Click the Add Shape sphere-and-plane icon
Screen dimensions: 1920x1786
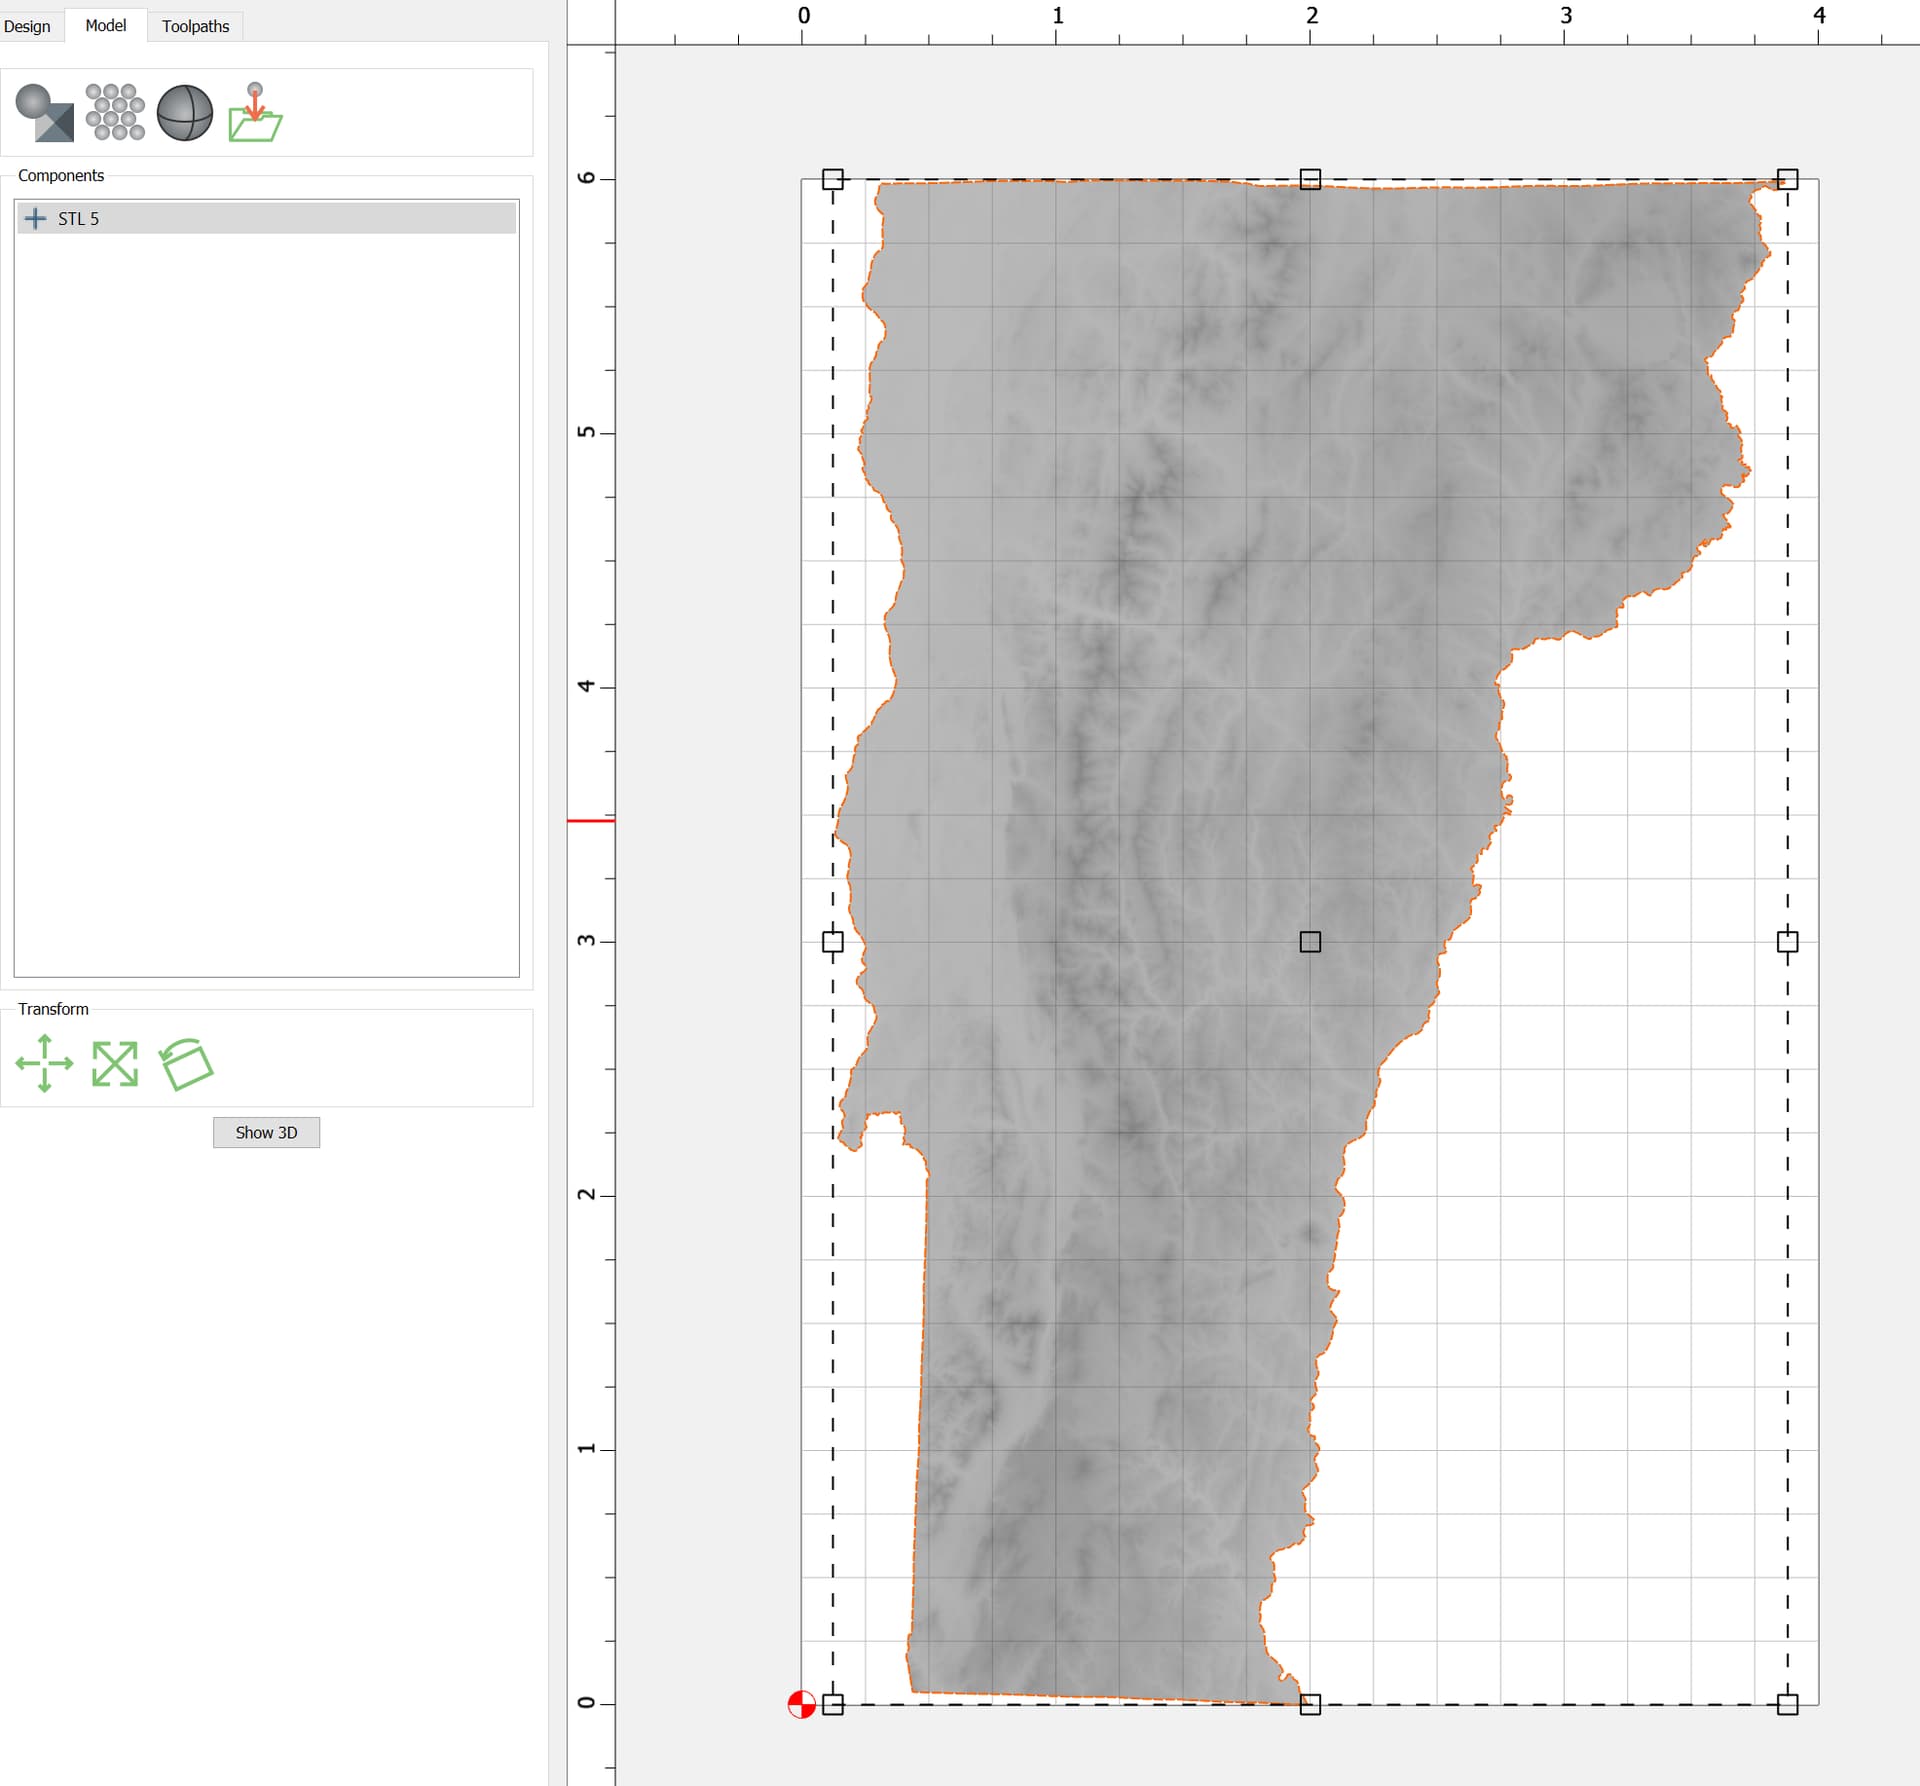[x=45, y=112]
